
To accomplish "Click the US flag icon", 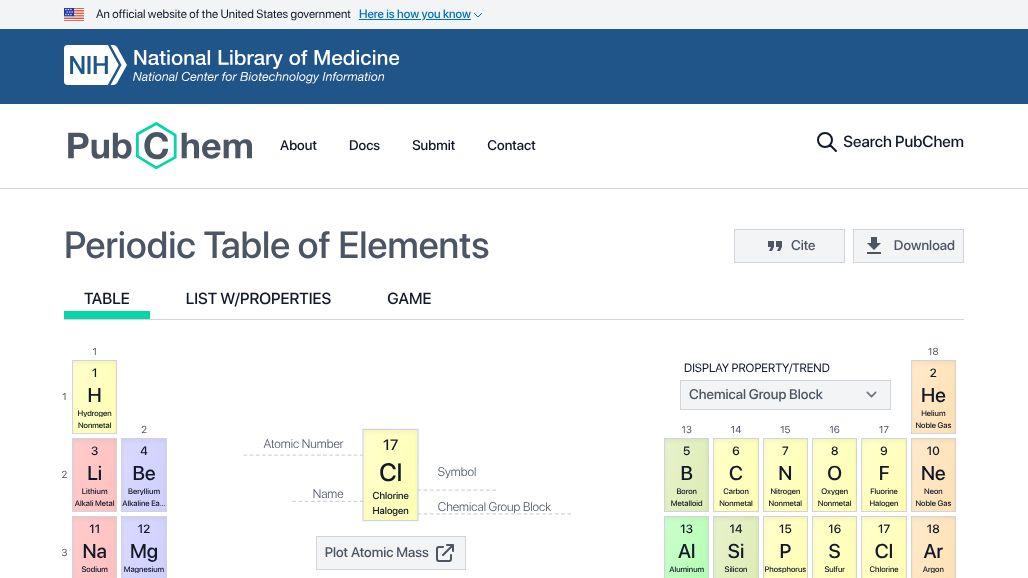I will point(74,14).
